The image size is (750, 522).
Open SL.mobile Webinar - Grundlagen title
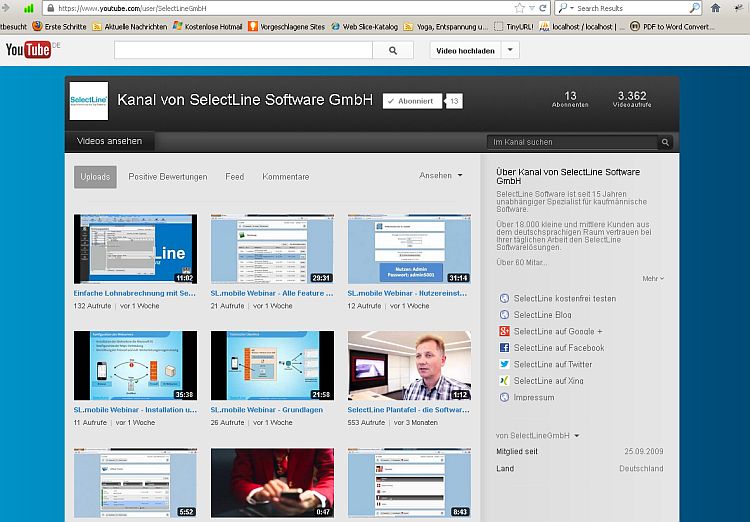tap(266, 410)
